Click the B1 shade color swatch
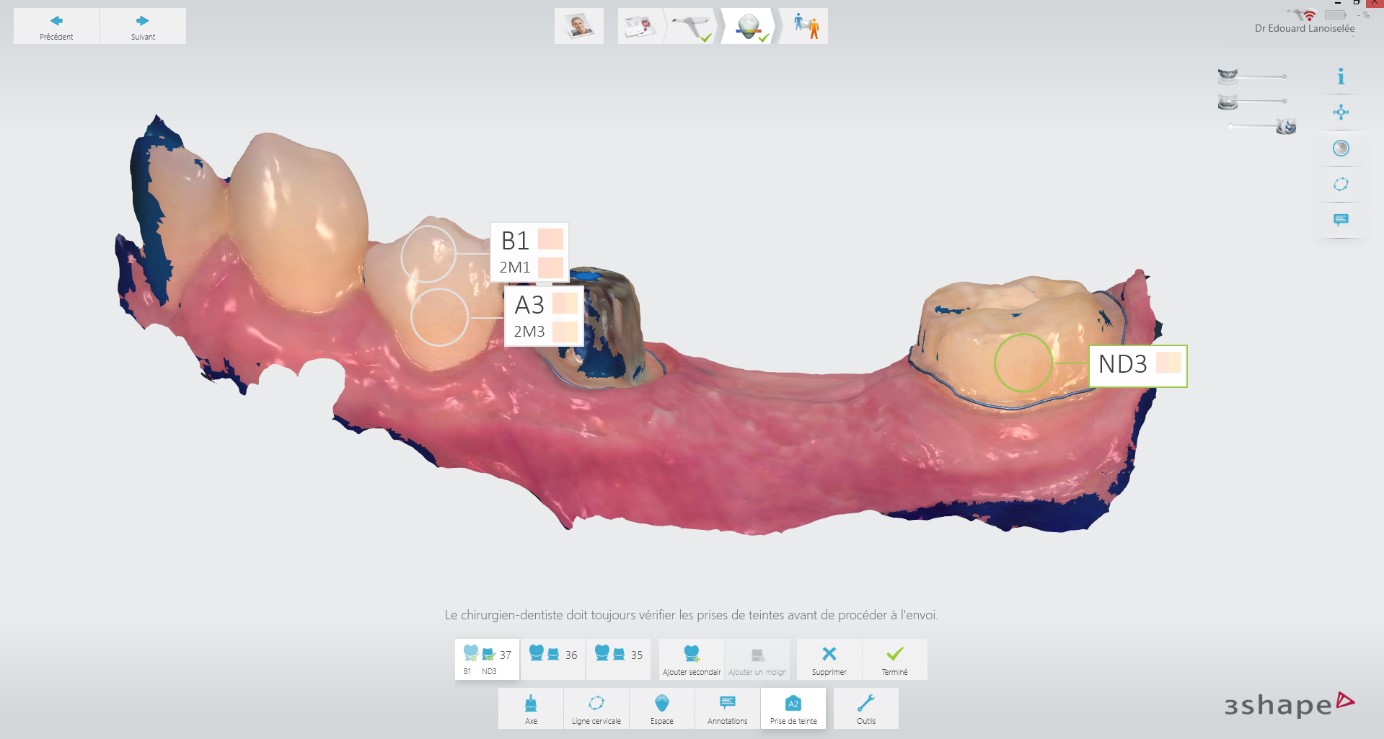This screenshot has height=739, width=1384. [x=551, y=239]
